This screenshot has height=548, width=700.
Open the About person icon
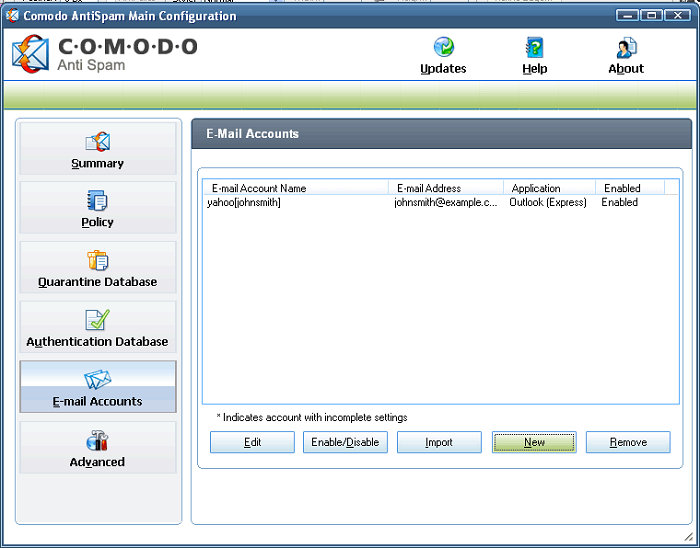[626, 48]
